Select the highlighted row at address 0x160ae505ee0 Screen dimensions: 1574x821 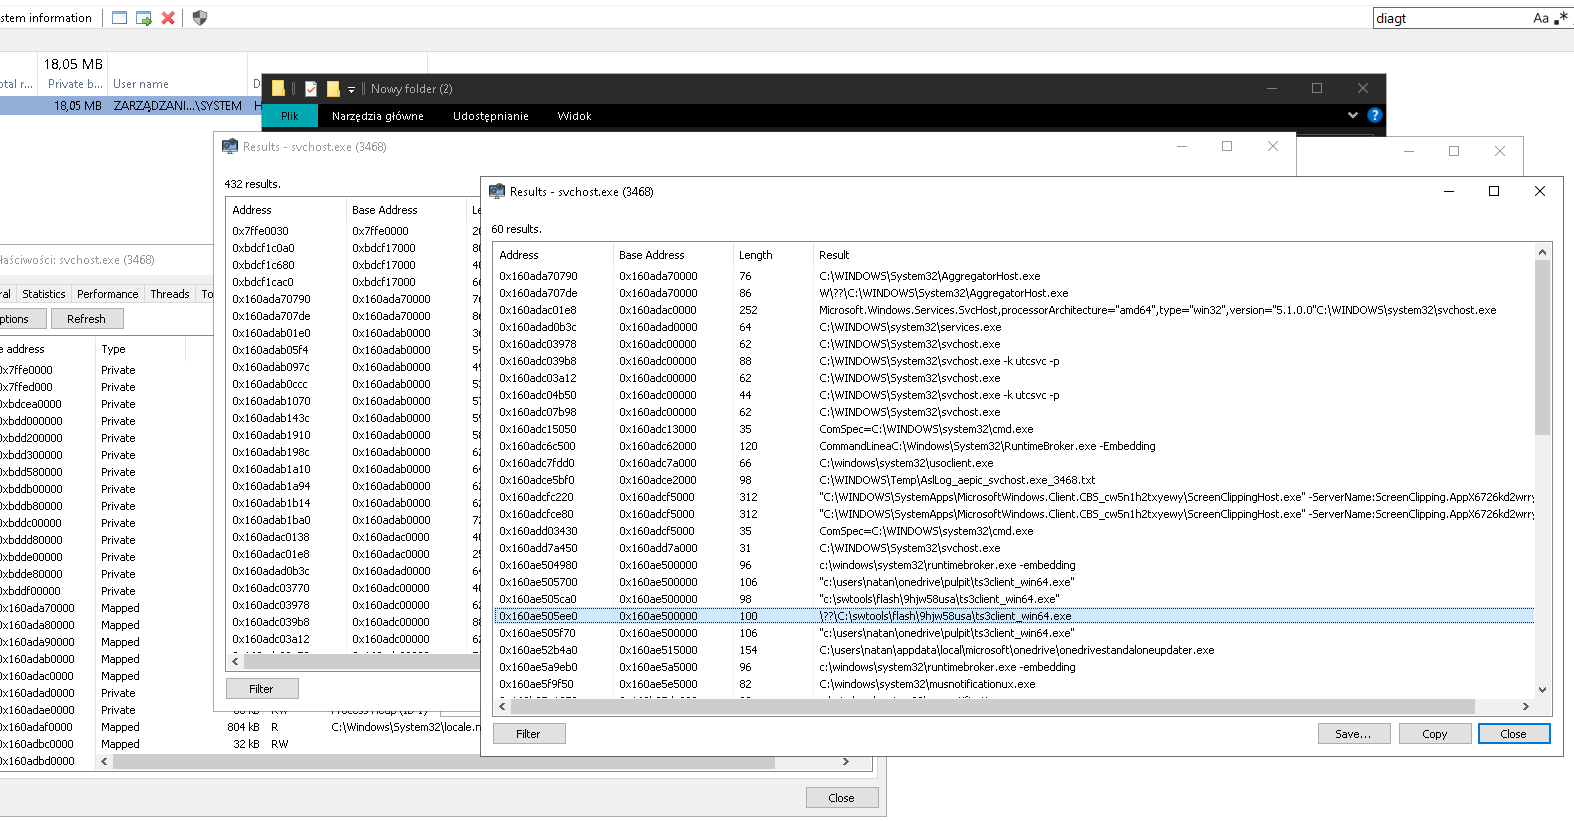click(1014, 616)
